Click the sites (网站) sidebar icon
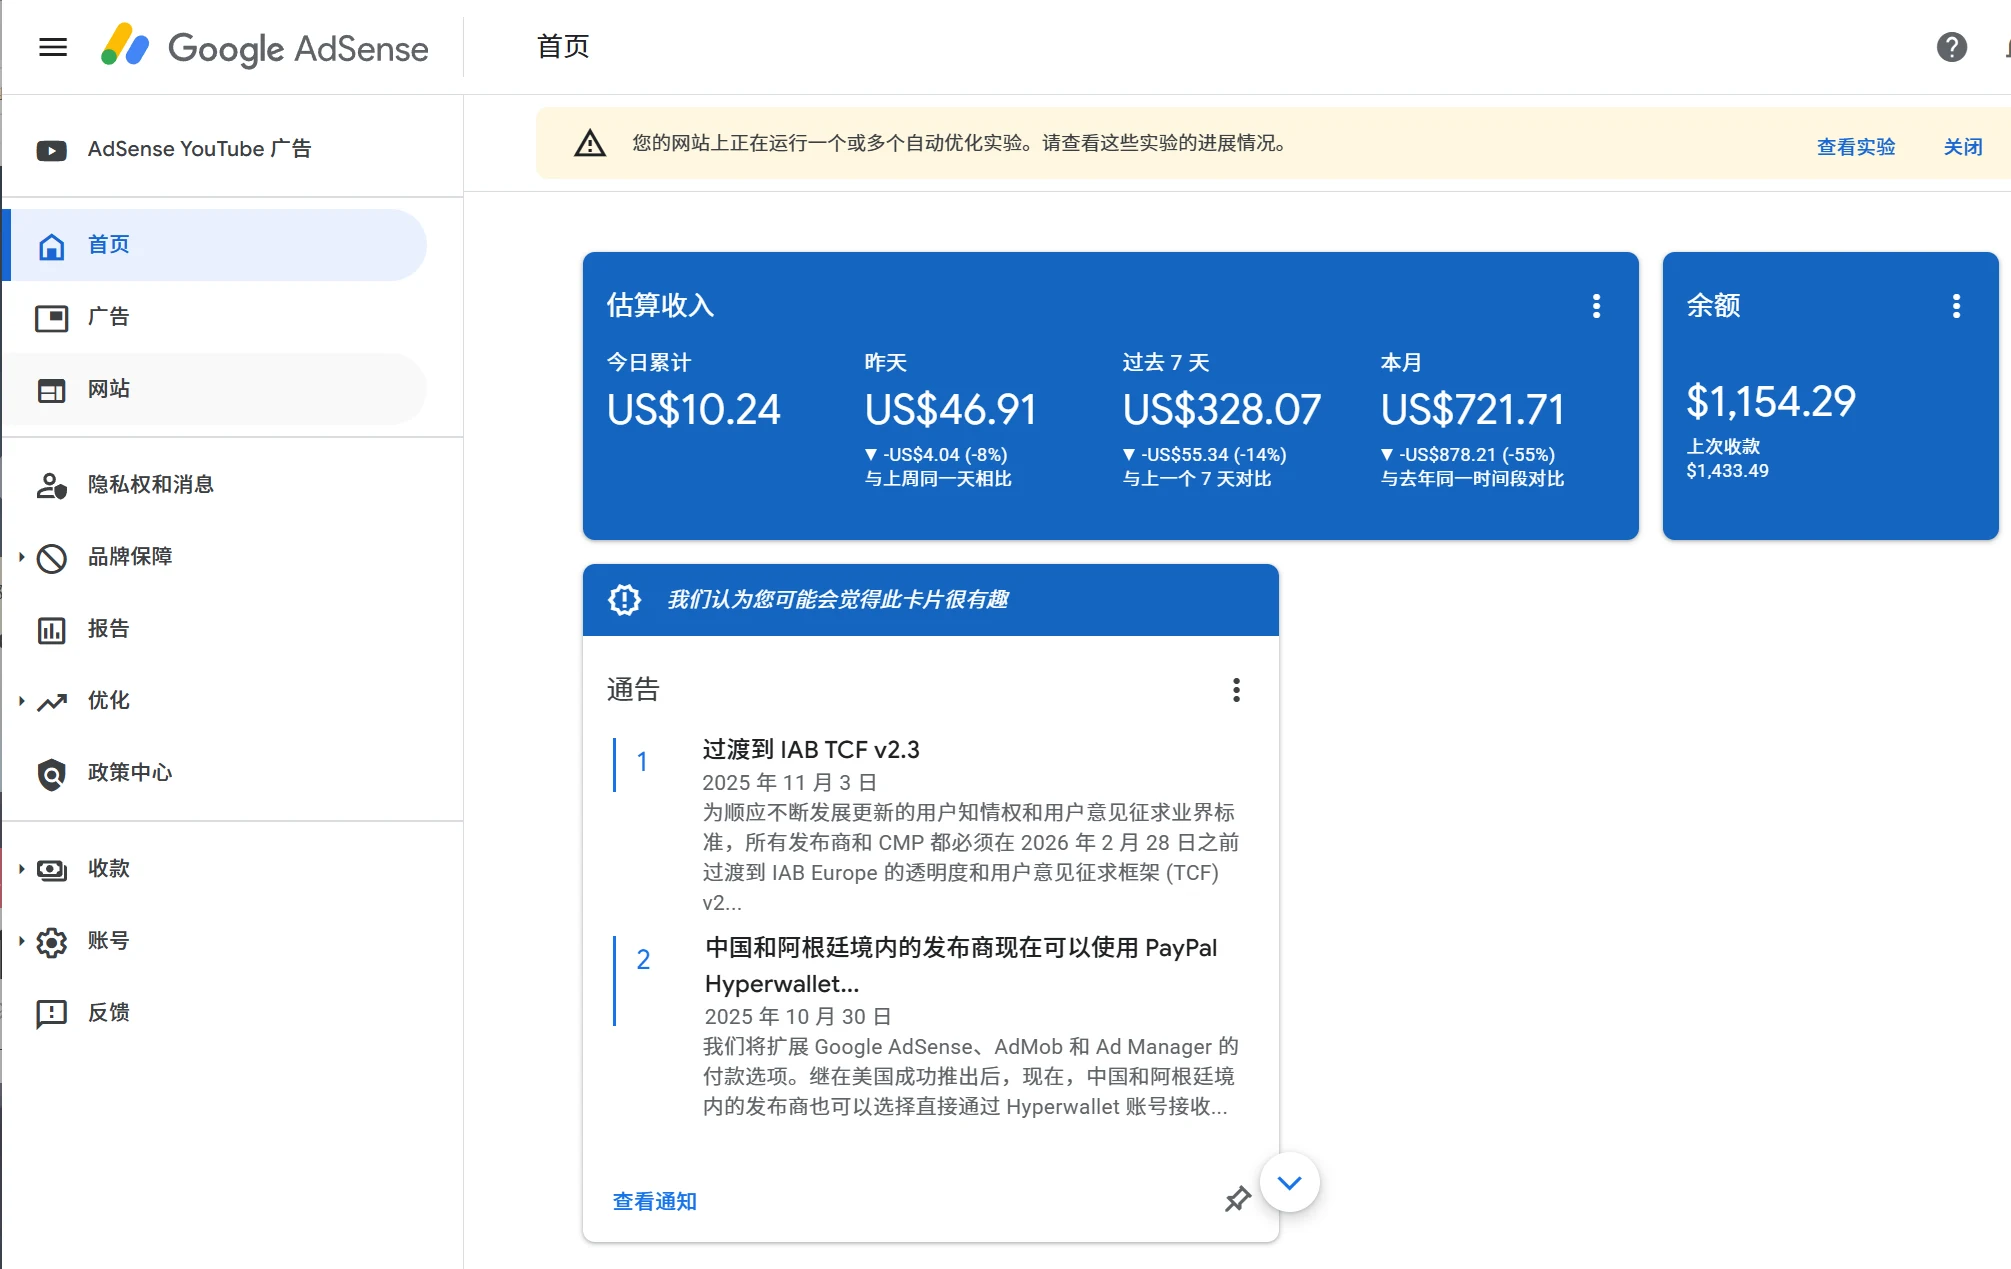 (x=52, y=390)
